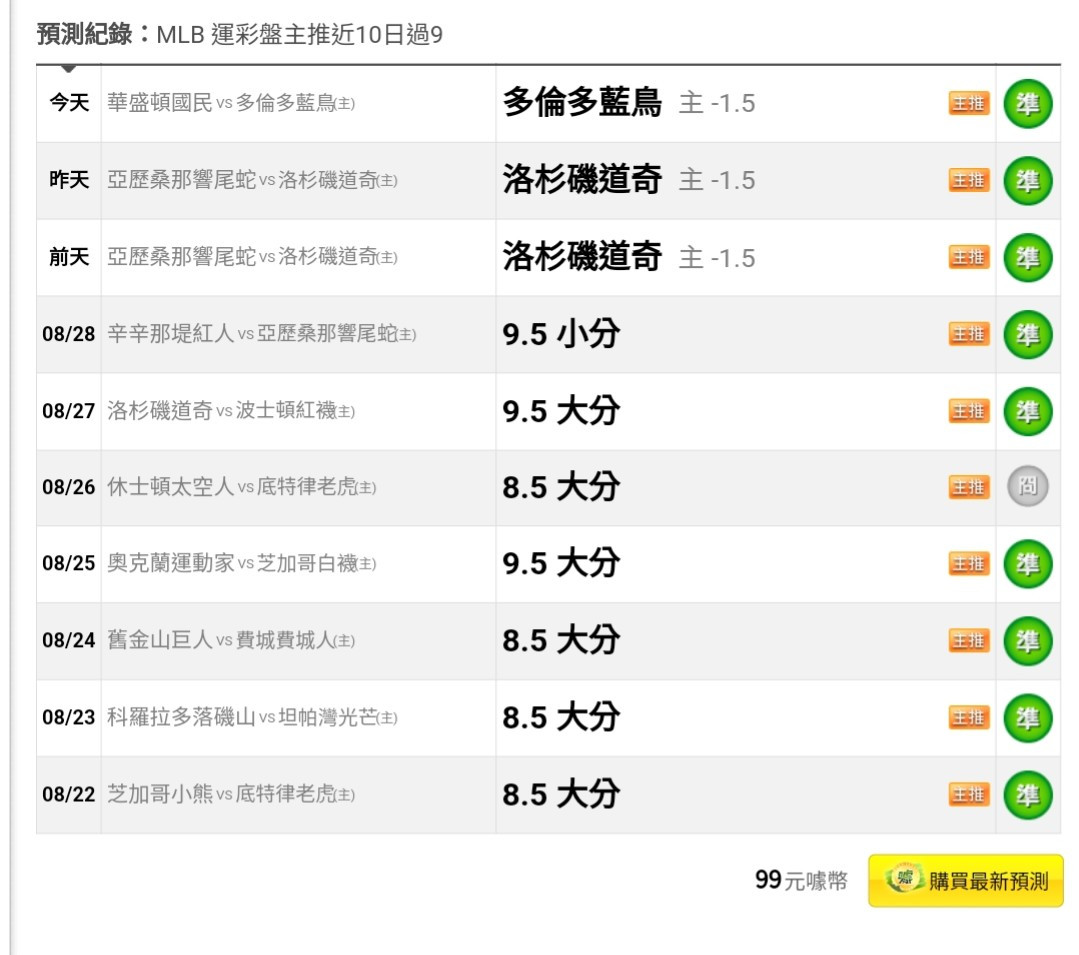Click the green 準 icon in the 08/27 row
1079x955 pixels.
[x=1027, y=412]
